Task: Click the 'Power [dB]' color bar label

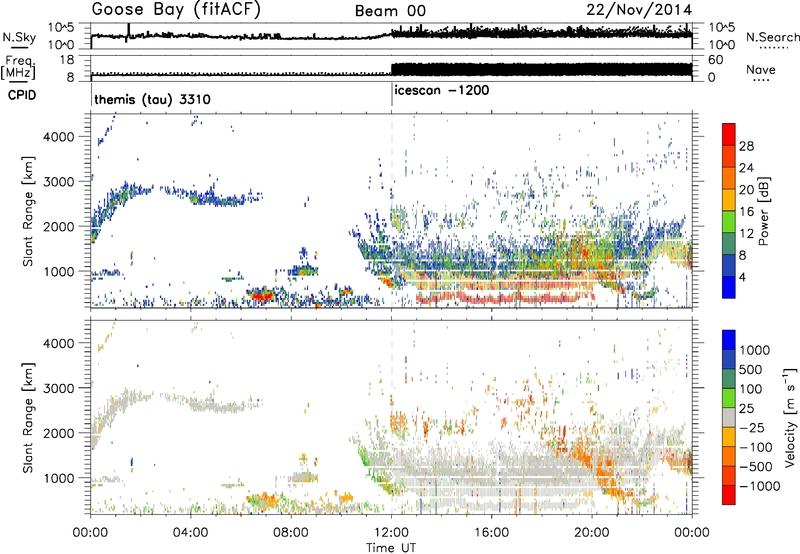Action: [x=763, y=211]
